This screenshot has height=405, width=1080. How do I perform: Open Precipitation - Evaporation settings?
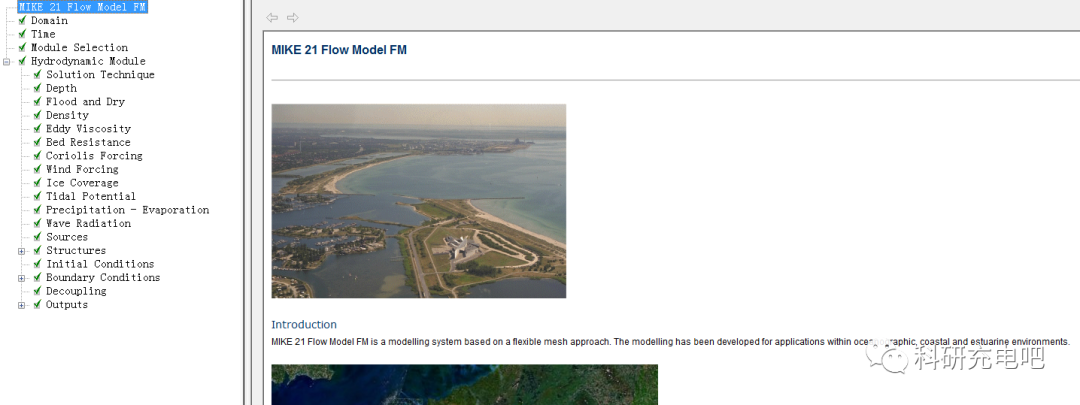[x=127, y=210]
